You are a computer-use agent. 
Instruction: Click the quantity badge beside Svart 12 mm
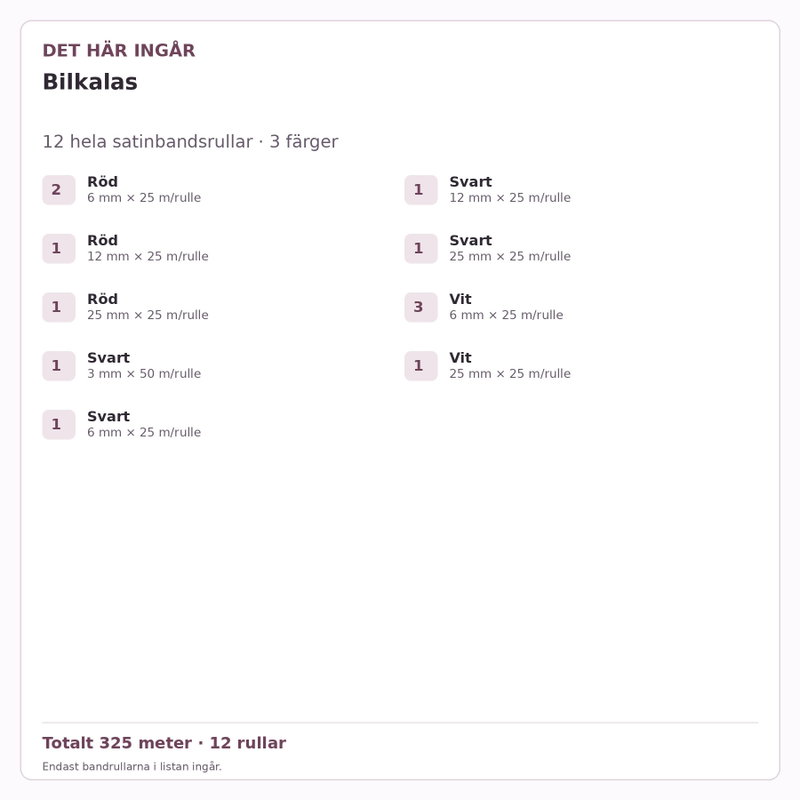pyautogui.click(x=421, y=190)
